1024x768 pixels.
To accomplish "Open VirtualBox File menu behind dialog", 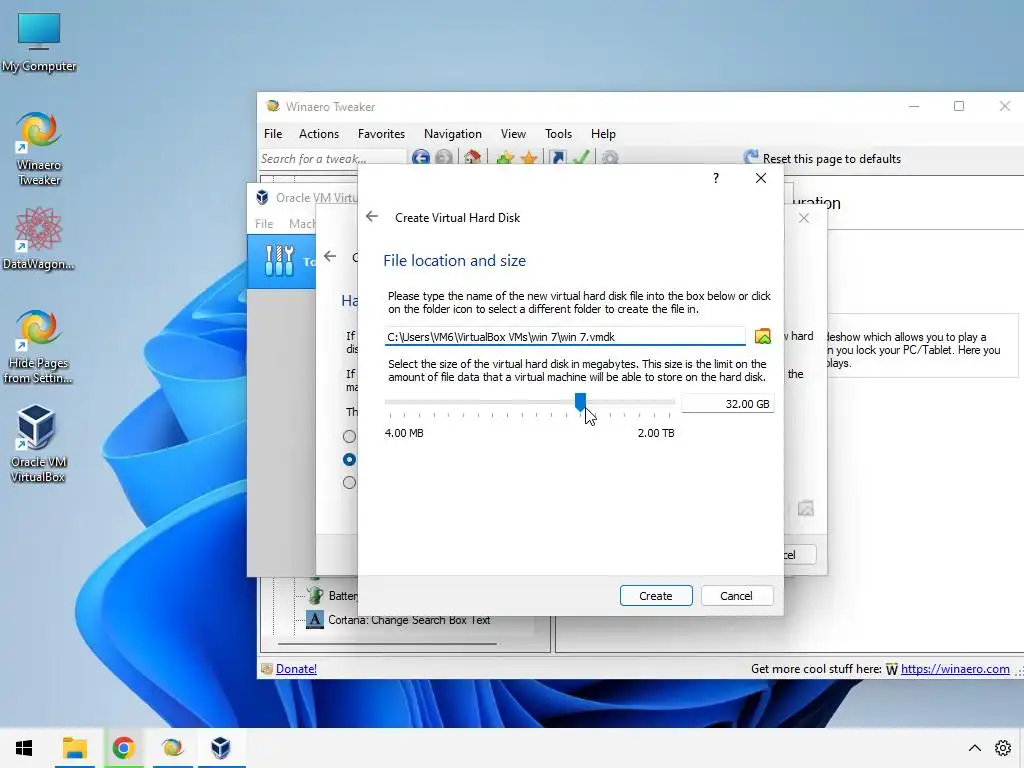I will 264,223.
